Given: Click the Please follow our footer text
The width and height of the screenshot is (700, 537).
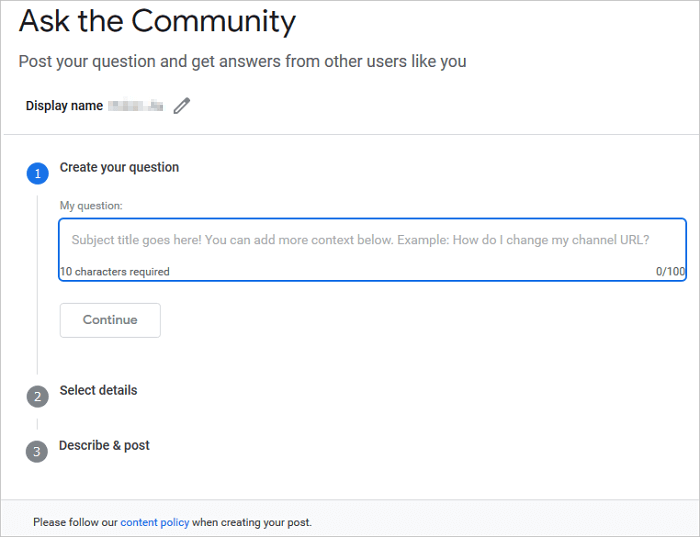Looking at the screenshot, I should (75, 522).
